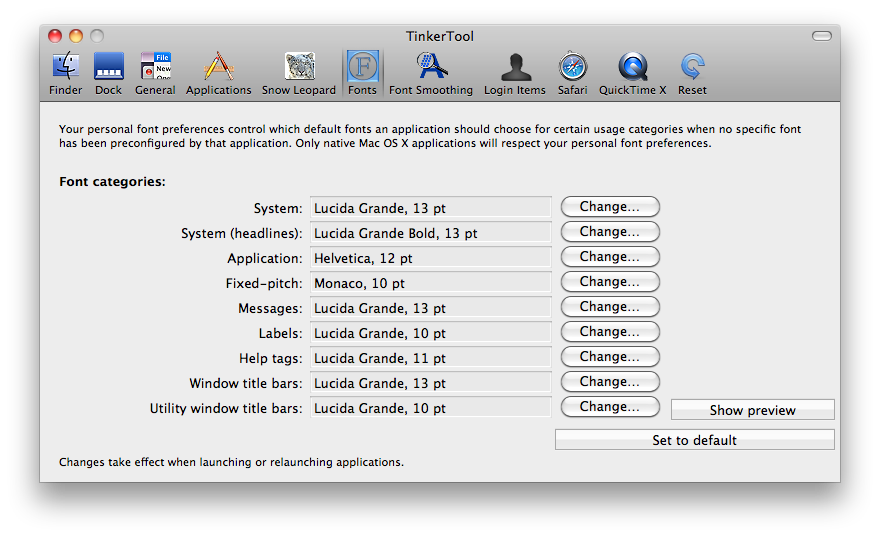Open the Dock settings pane
880x537 pixels.
click(108, 74)
